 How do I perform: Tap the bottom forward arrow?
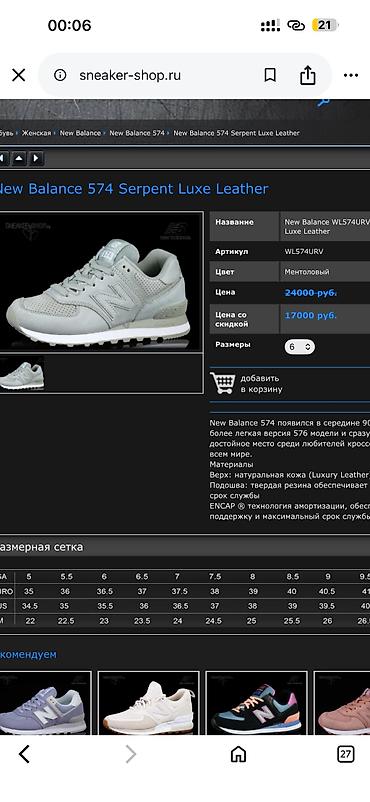pos(131,754)
